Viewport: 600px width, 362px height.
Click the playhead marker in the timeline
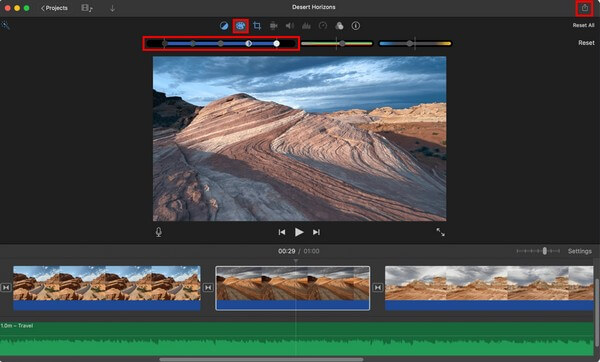click(x=296, y=261)
